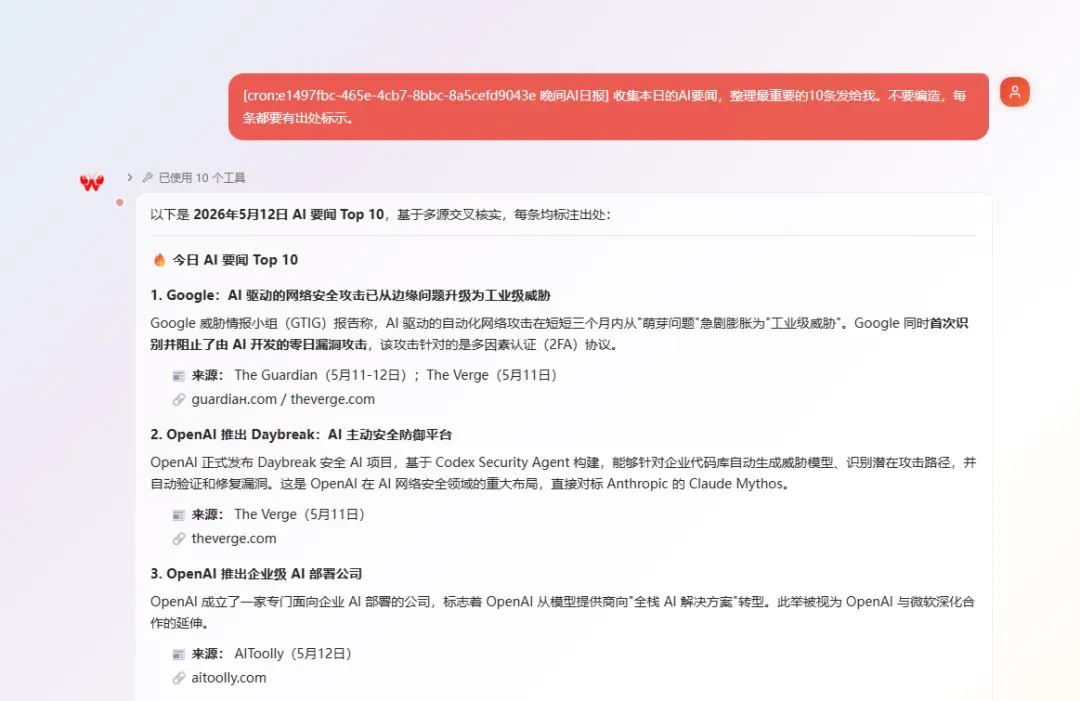1080x701 pixels.
Task: Click the user avatar icon beside the red message
Action: 1015,92
